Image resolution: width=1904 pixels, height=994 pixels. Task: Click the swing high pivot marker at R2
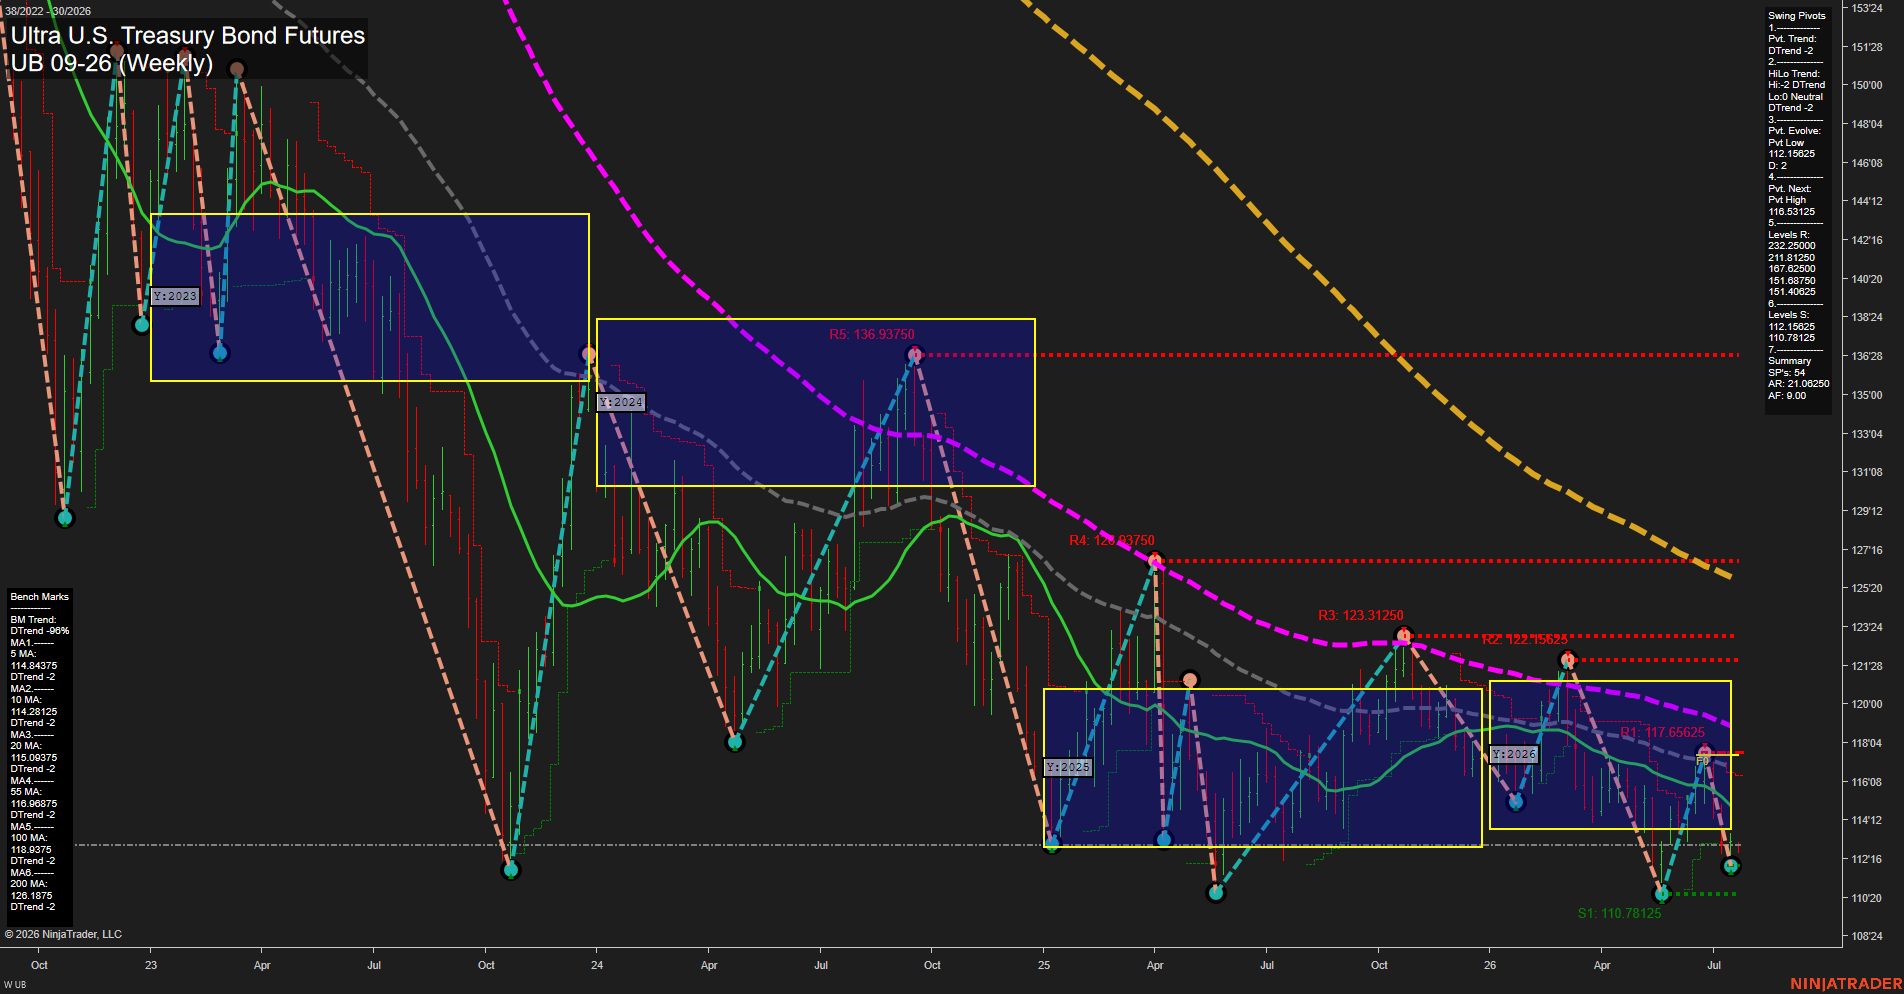click(x=1568, y=660)
